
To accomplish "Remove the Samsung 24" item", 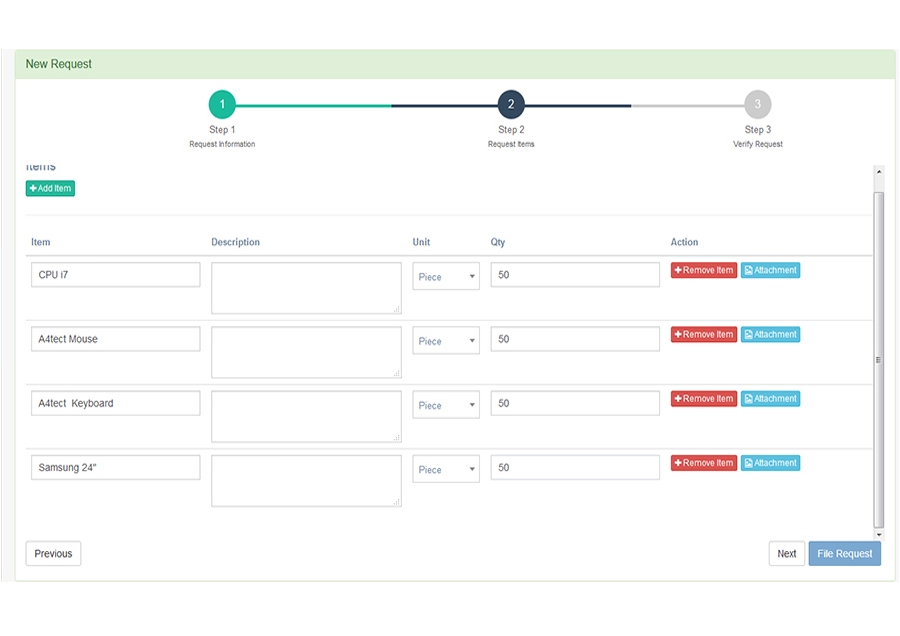I will [704, 463].
